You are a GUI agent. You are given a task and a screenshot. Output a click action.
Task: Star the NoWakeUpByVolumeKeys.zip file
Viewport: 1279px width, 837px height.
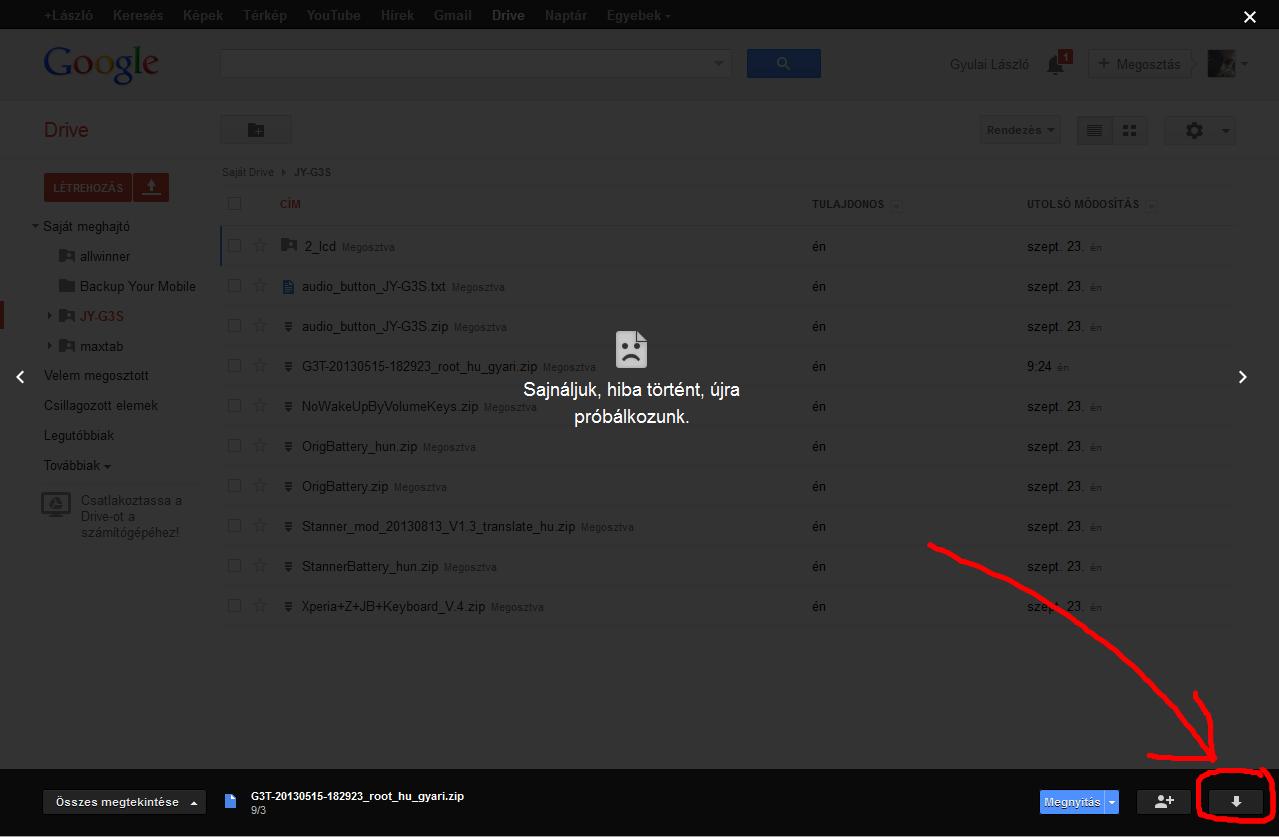point(261,406)
